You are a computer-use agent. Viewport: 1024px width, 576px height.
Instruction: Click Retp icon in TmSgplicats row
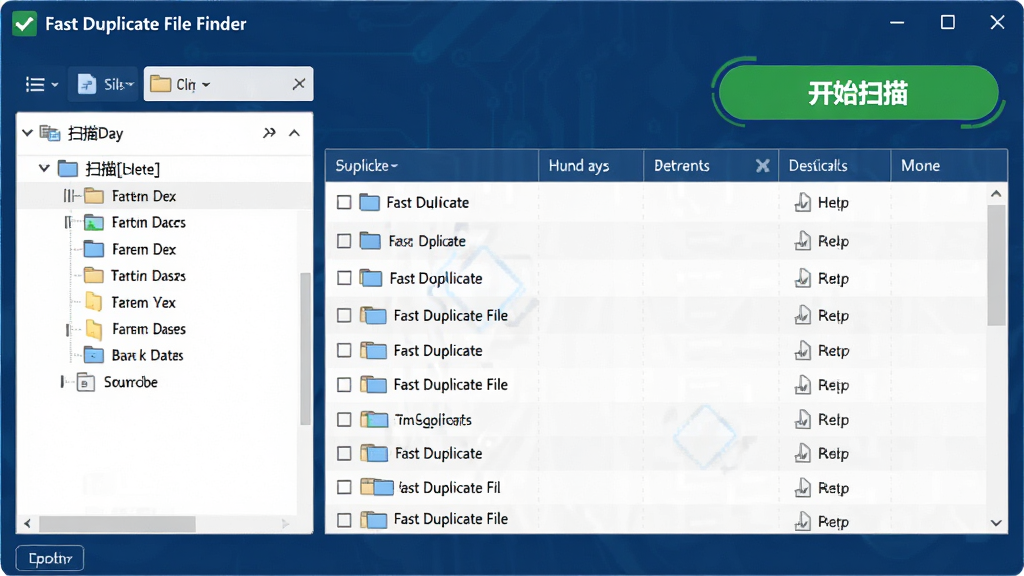[x=803, y=419]
